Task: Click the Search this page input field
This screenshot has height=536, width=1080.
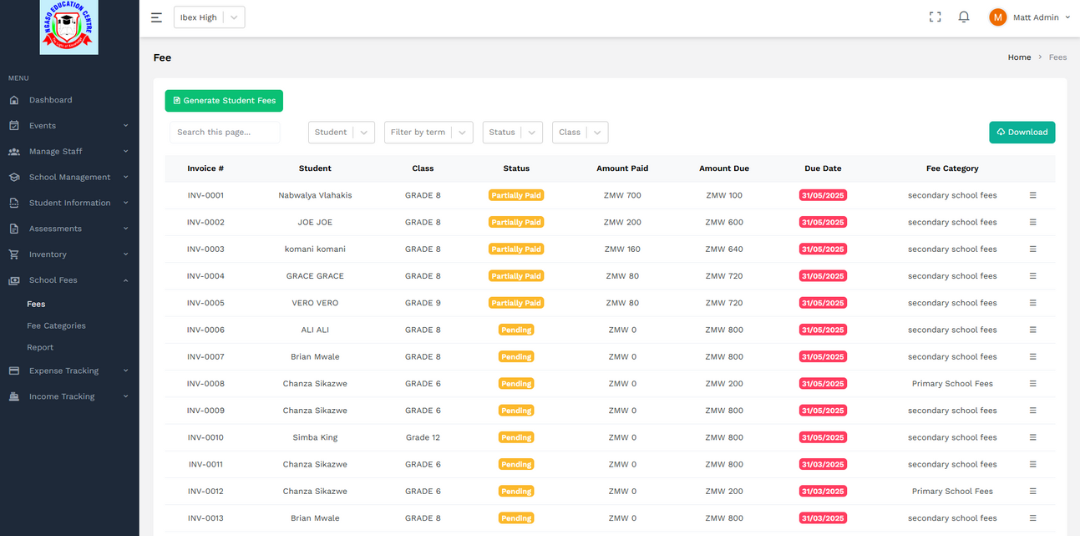Action: pyautogui.click(x=224, y=132)
